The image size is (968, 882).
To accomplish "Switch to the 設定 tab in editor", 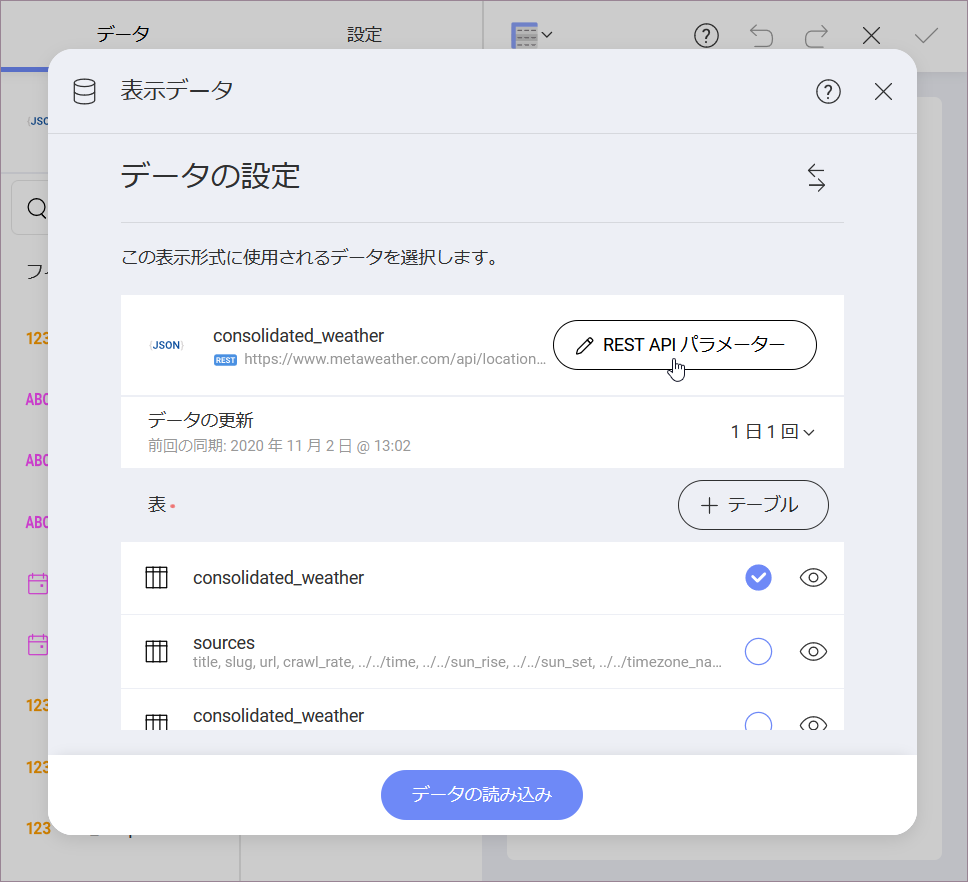I will click(x=364, y=34).
